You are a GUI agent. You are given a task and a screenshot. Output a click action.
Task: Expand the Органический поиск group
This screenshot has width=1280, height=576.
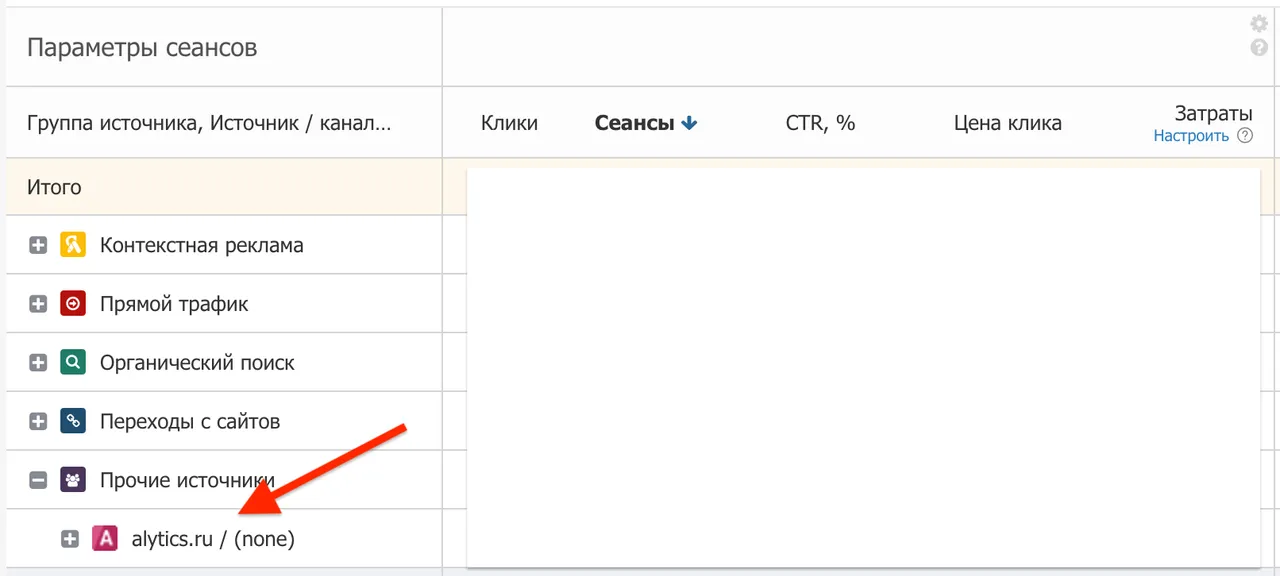(38, 362)
